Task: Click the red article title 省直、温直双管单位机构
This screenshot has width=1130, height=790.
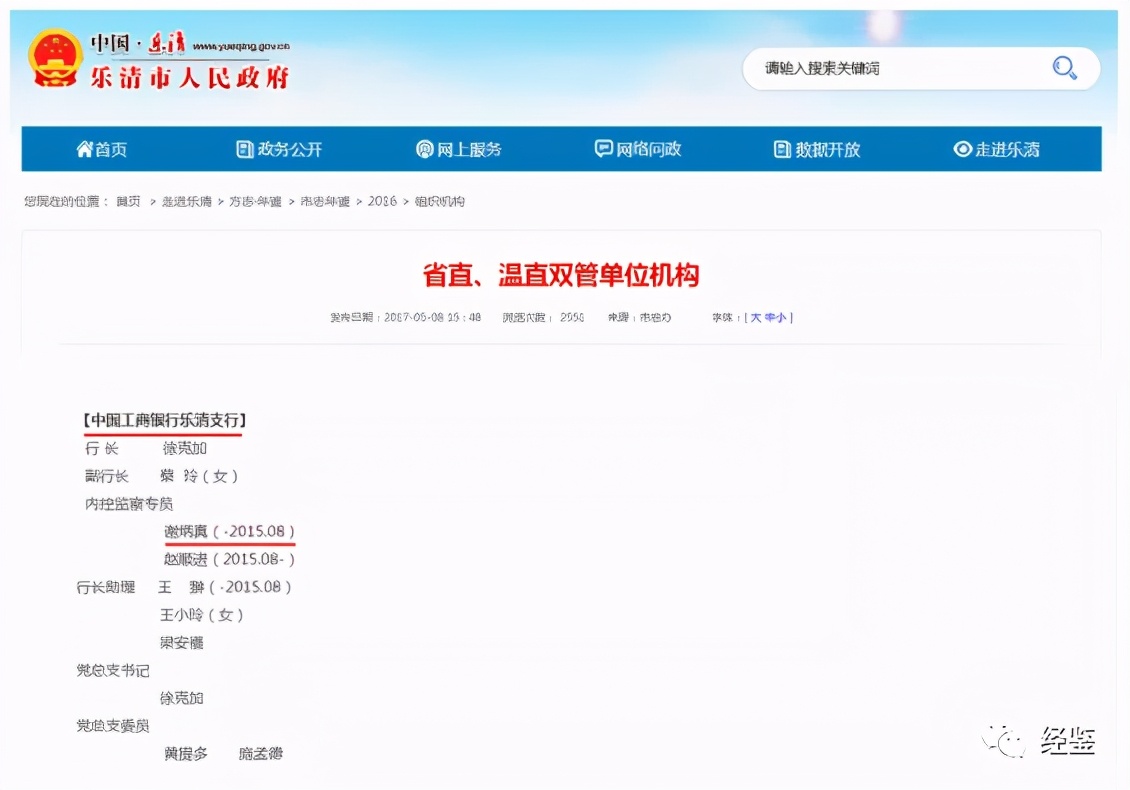Action: pyautogui.click(x=565, y=274)
